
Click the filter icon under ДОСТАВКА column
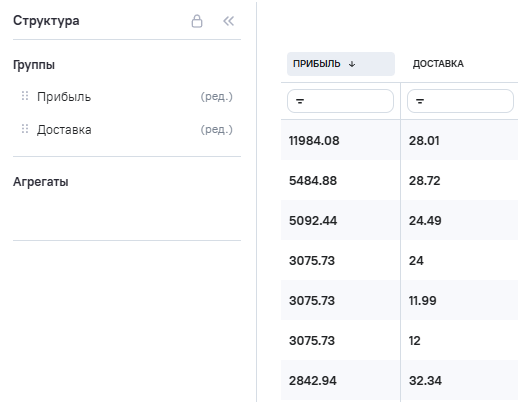[x=420, y=101]
